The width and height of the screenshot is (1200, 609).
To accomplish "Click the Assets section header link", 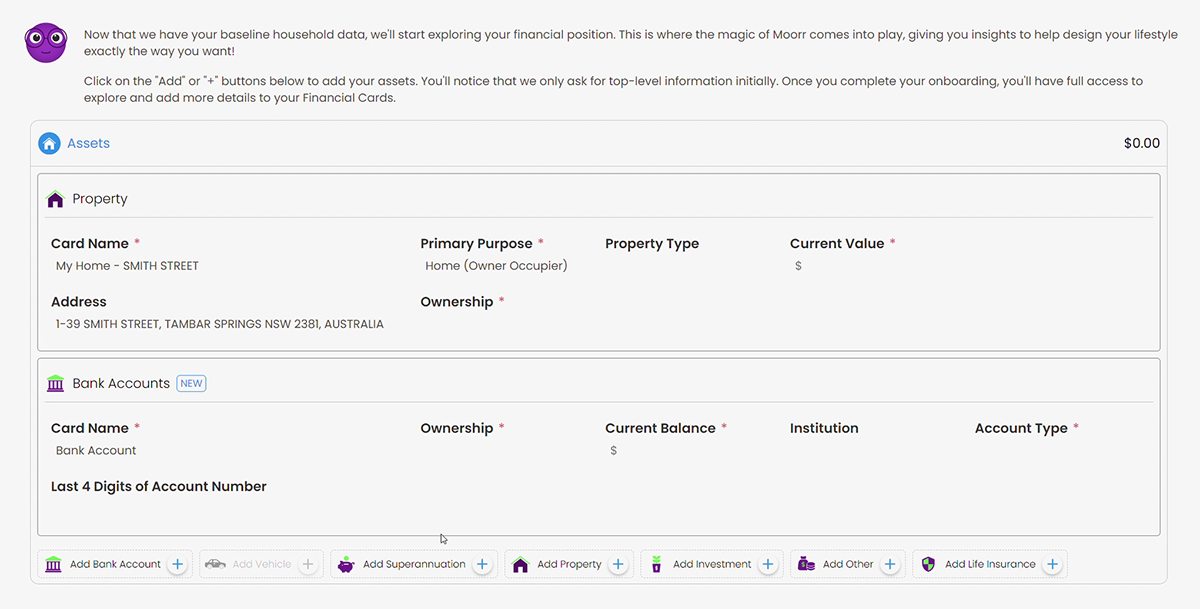I will [88, 144].
